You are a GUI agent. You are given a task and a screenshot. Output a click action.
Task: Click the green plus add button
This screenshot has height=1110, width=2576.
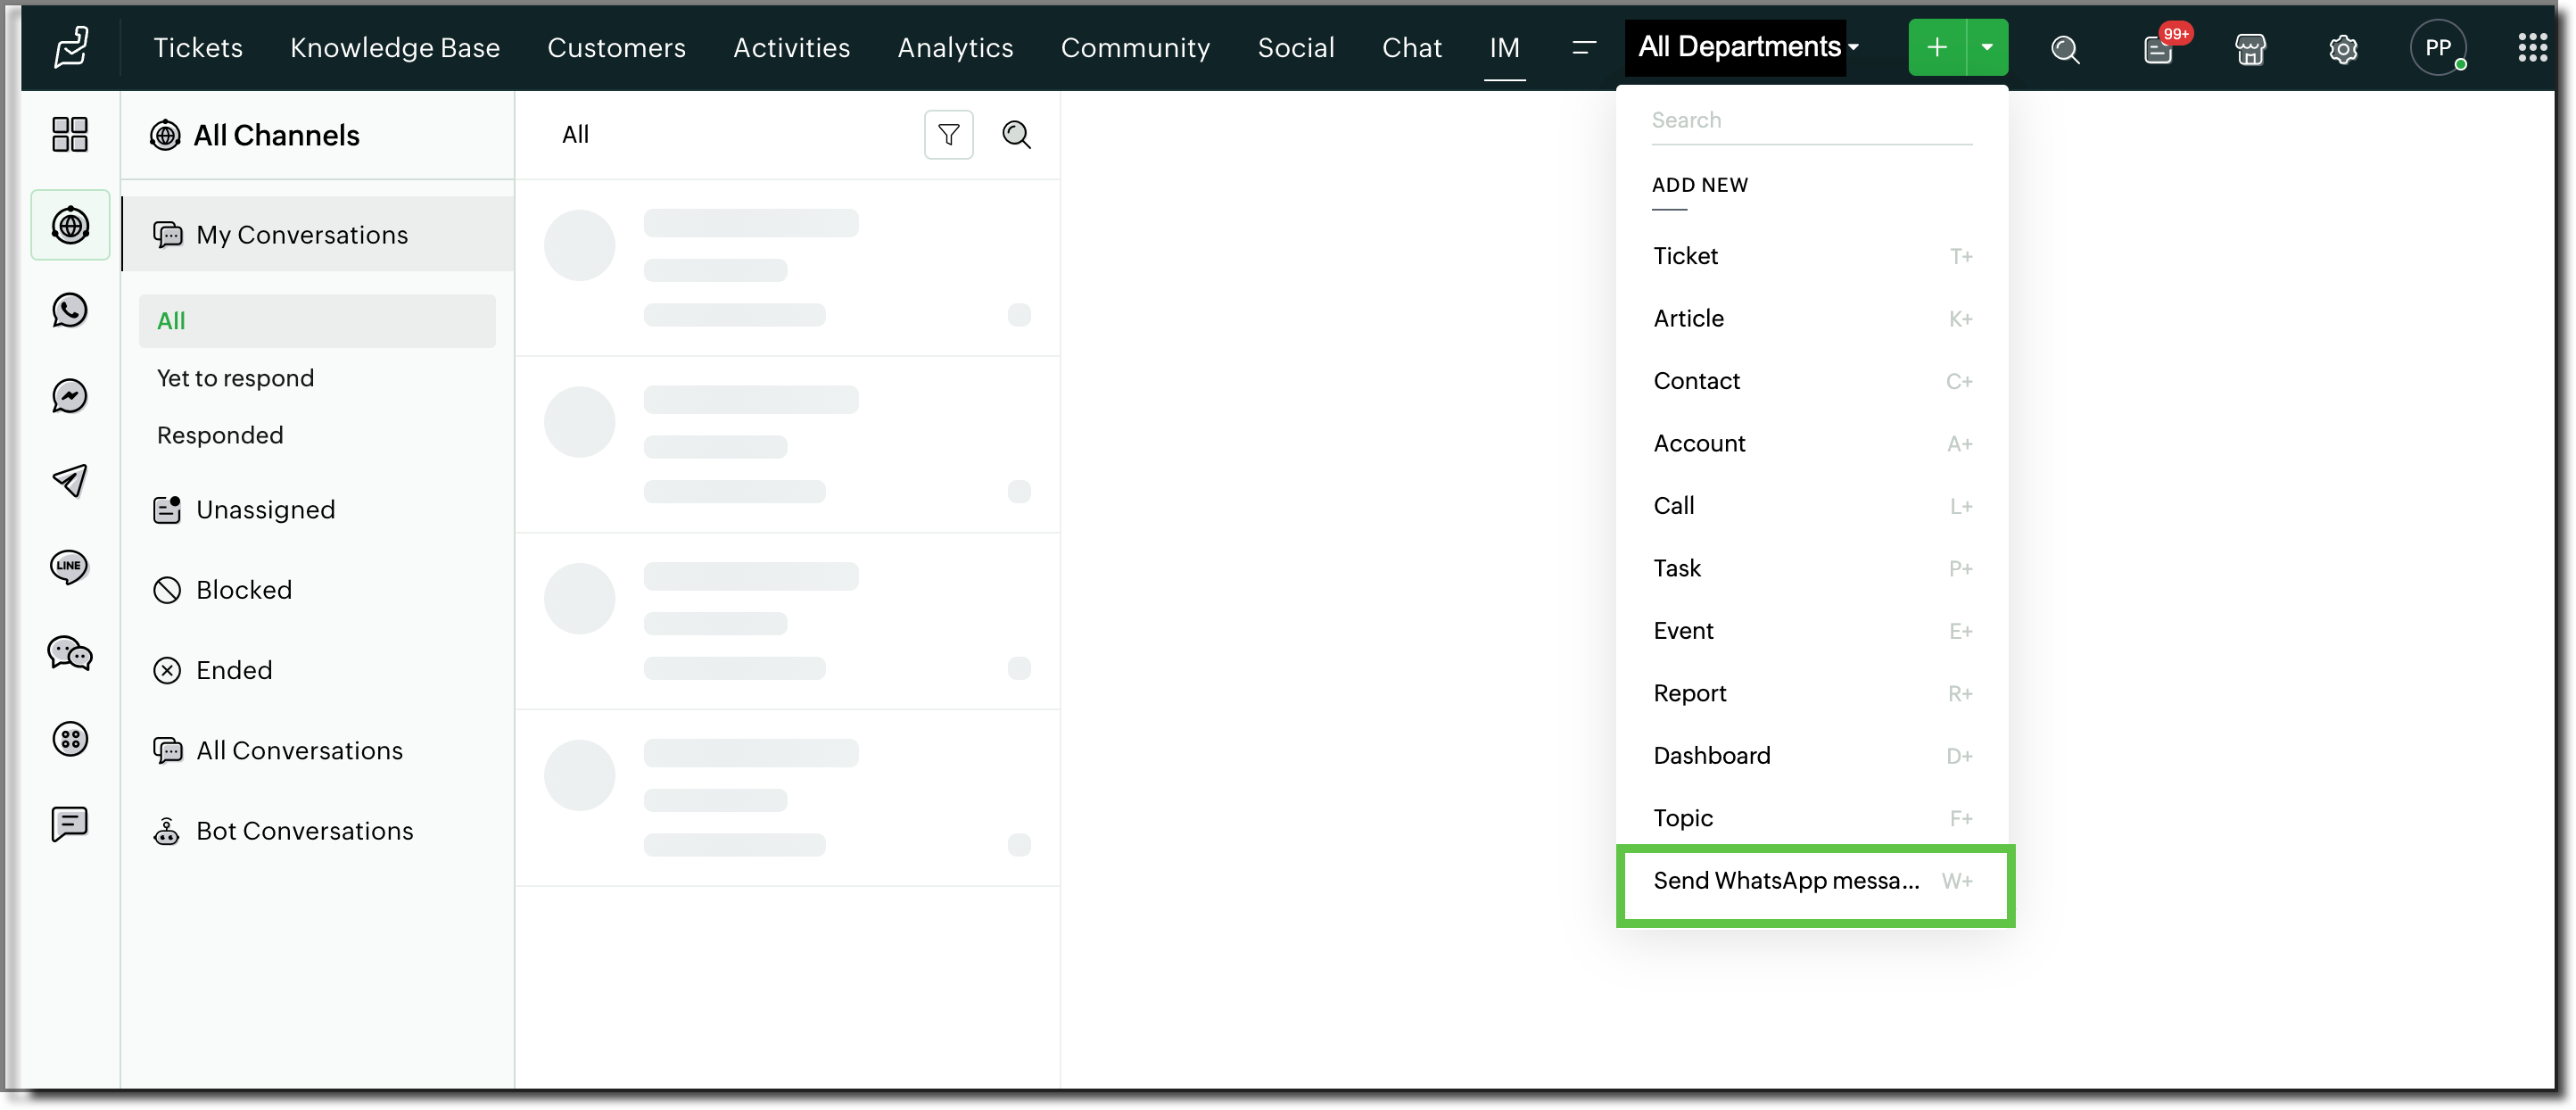[1937, 47]
